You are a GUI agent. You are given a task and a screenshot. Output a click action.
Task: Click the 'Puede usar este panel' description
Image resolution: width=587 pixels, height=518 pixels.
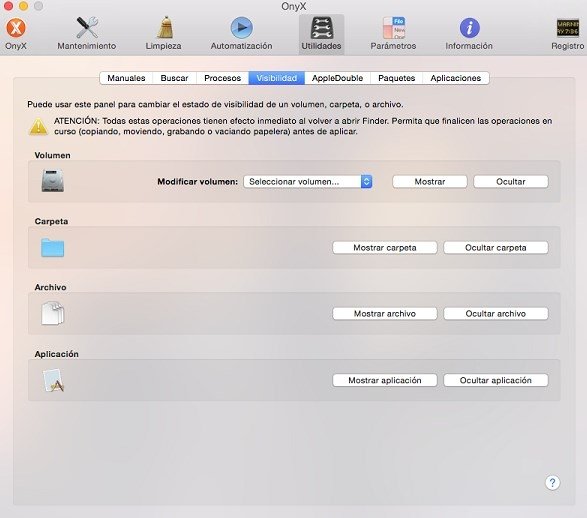click(215, 104)
